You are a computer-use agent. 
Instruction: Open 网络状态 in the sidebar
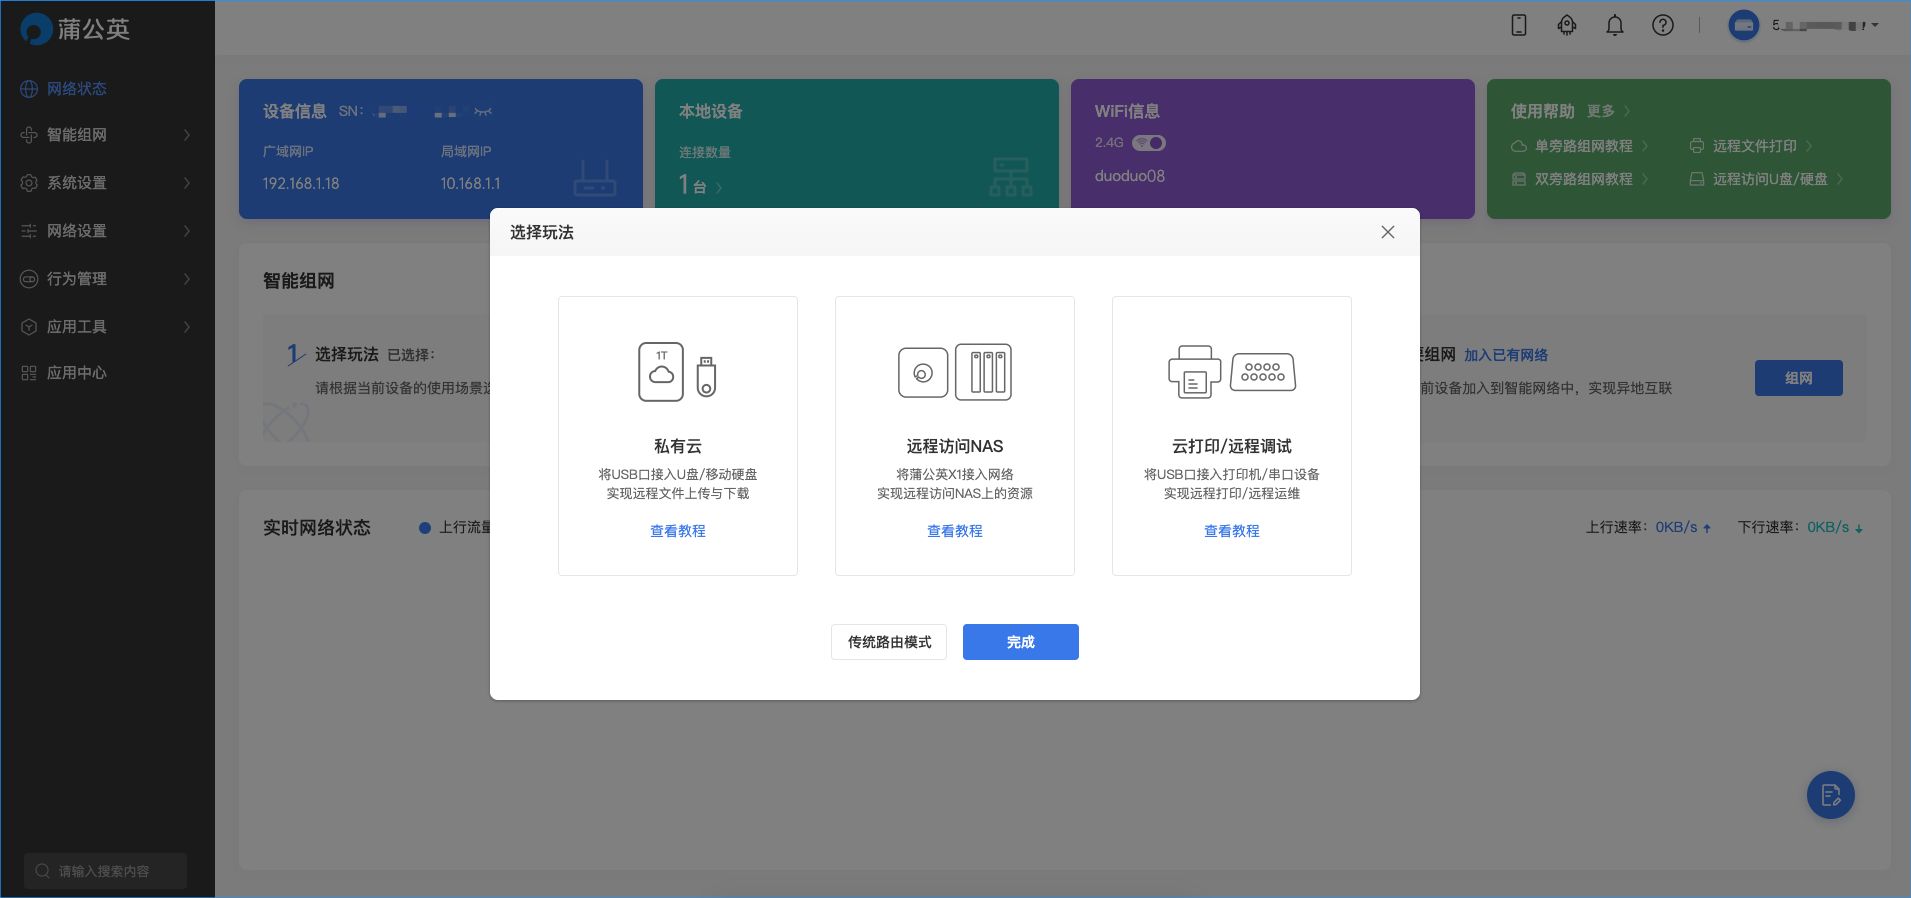tap(76, 89)
